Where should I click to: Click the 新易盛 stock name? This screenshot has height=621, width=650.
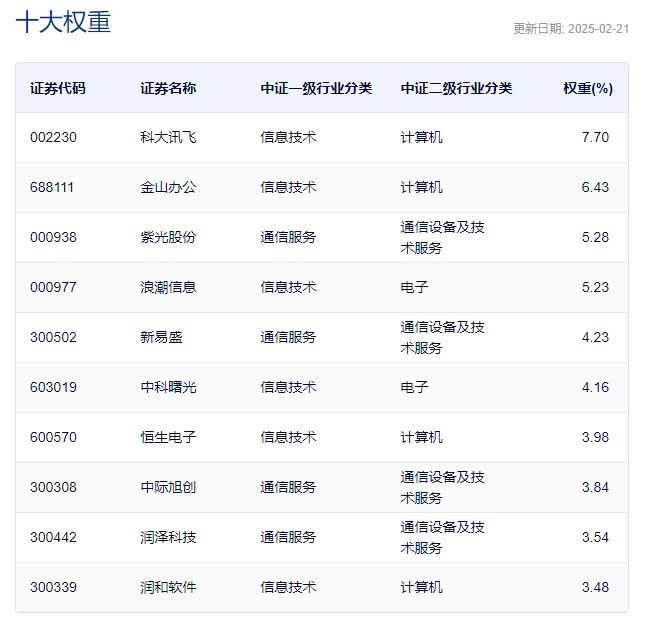[162, 337]
